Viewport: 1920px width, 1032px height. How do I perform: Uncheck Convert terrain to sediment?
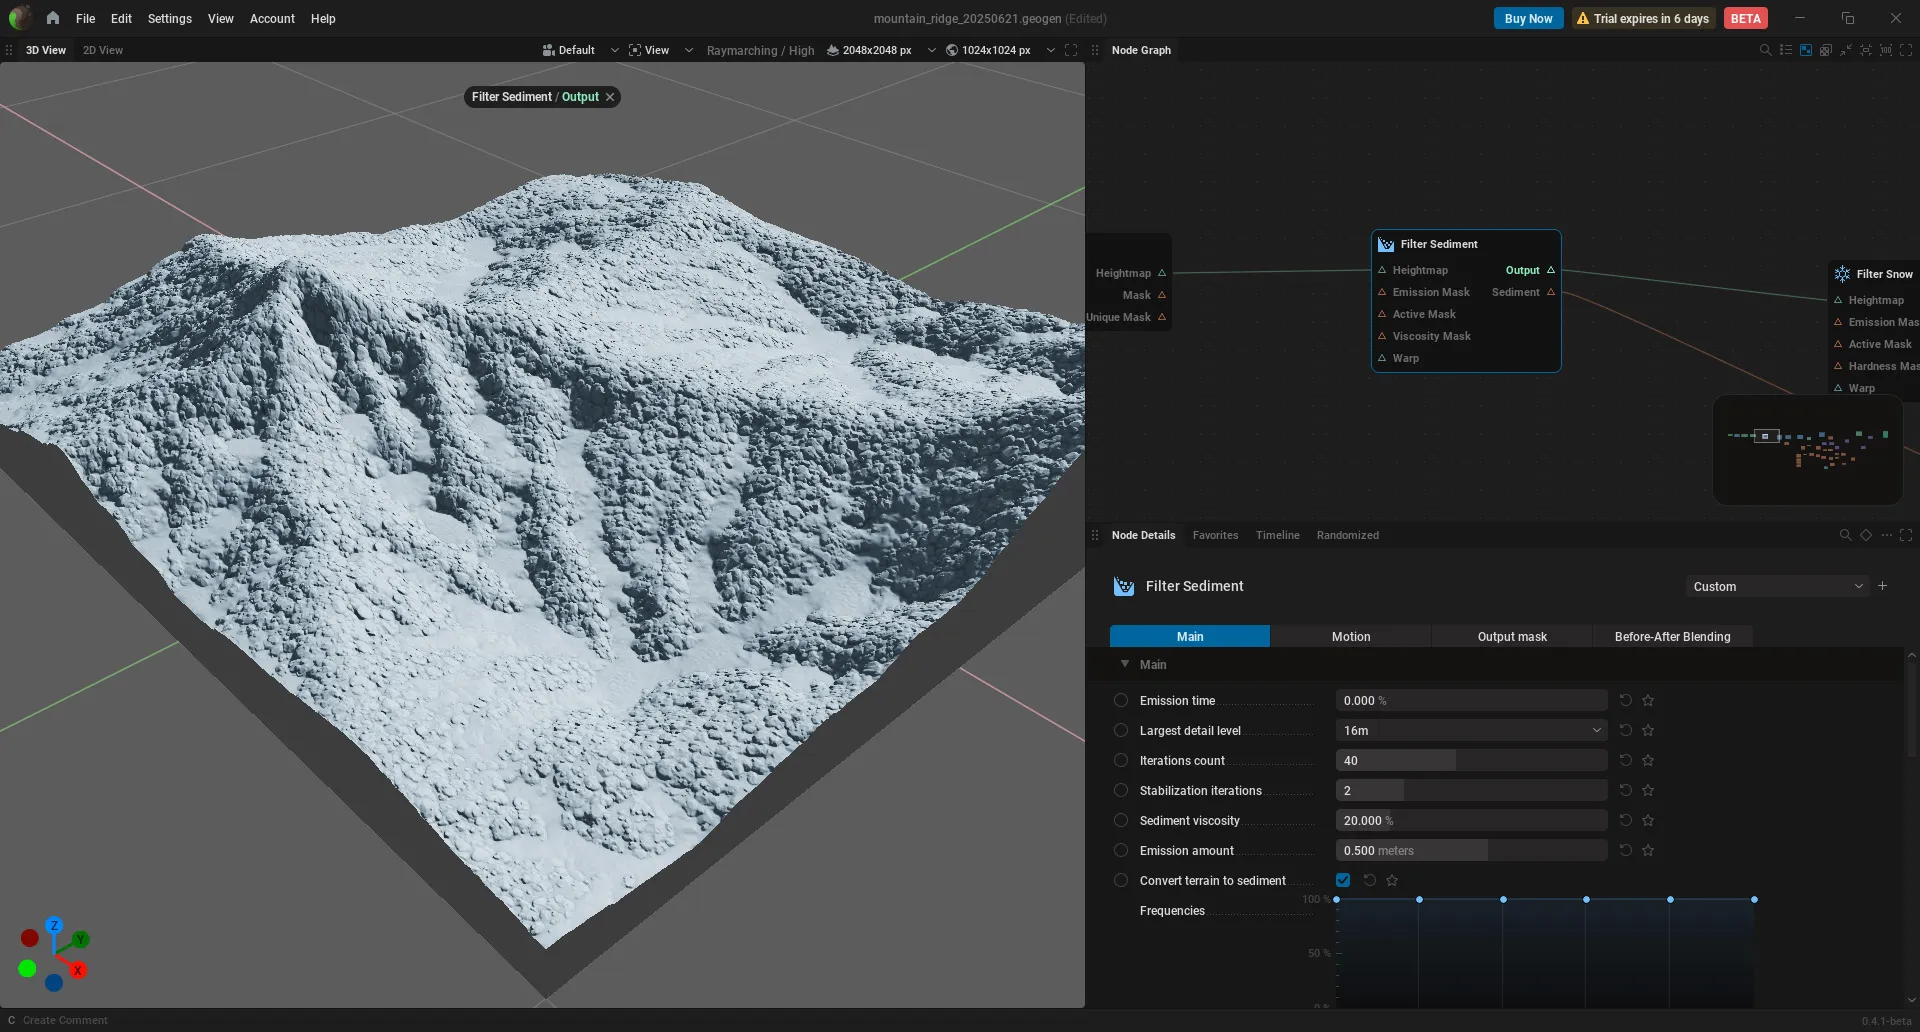pos(1343,880)
